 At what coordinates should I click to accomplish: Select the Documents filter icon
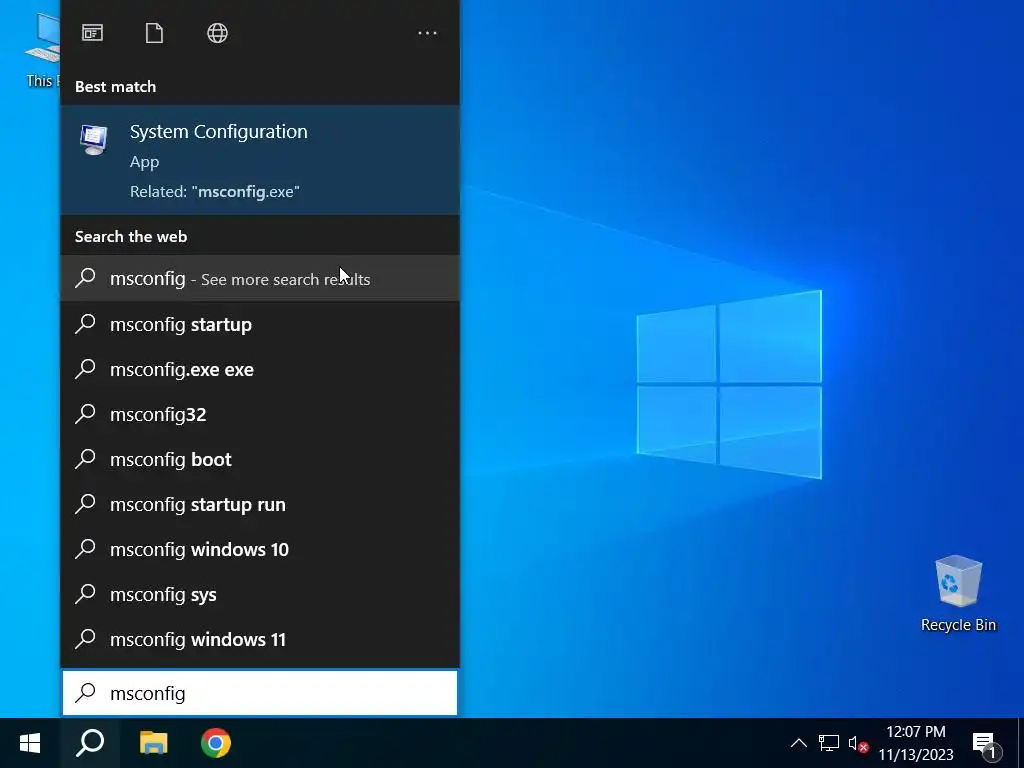tap(154, 33)
